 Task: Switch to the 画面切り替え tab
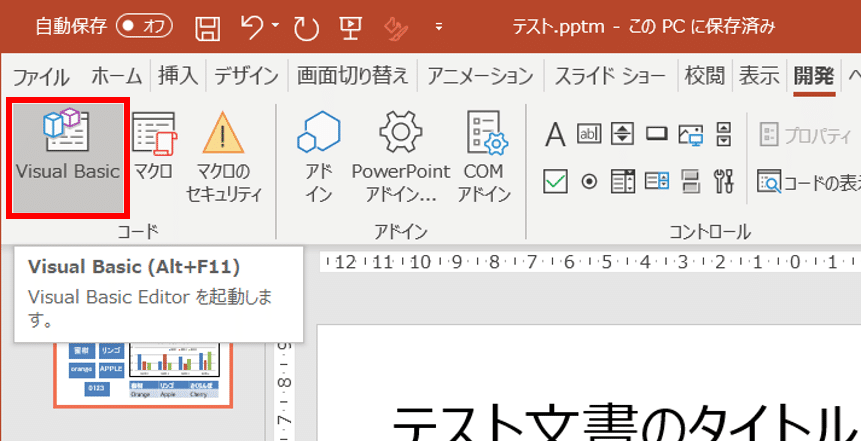click(353, 76)
